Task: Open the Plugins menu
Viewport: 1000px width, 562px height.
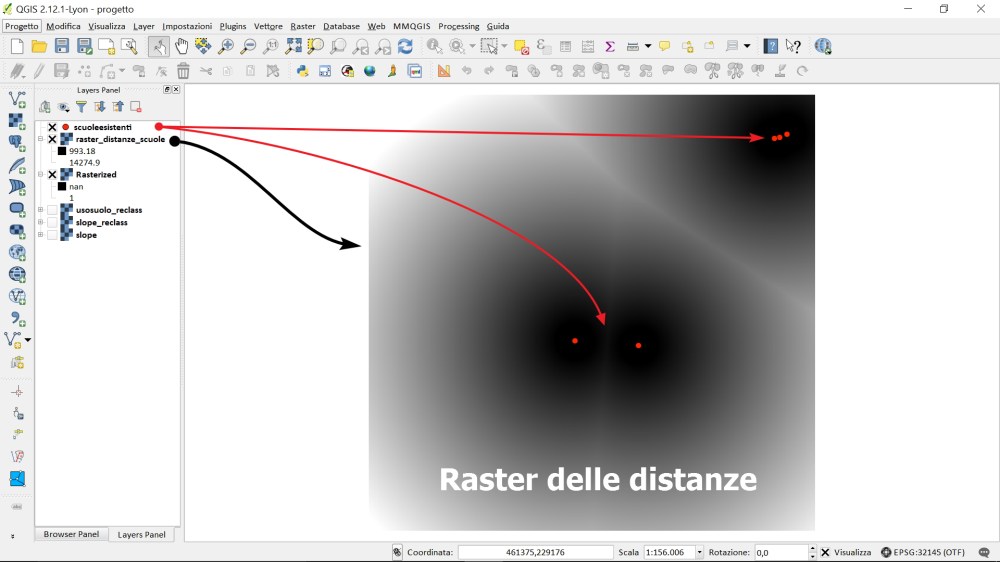Action: pyautogui.click(x=233, y=26)
